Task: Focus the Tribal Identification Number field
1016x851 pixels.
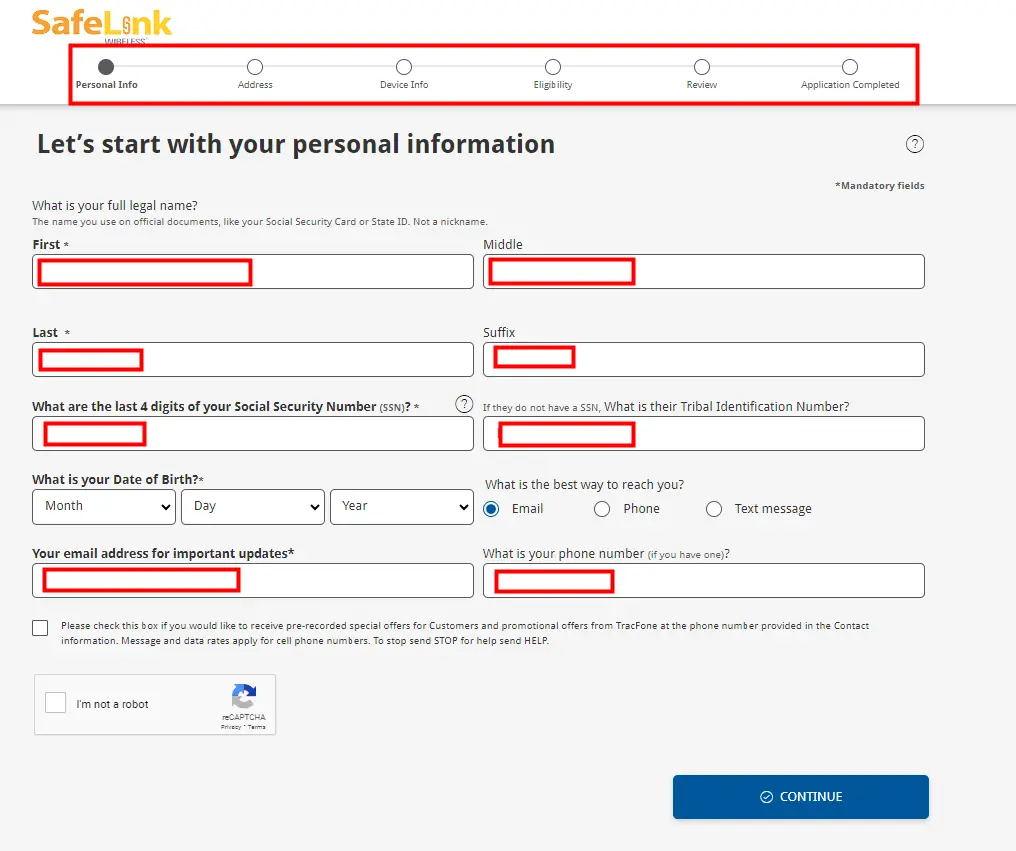Action: pos(704,434)
